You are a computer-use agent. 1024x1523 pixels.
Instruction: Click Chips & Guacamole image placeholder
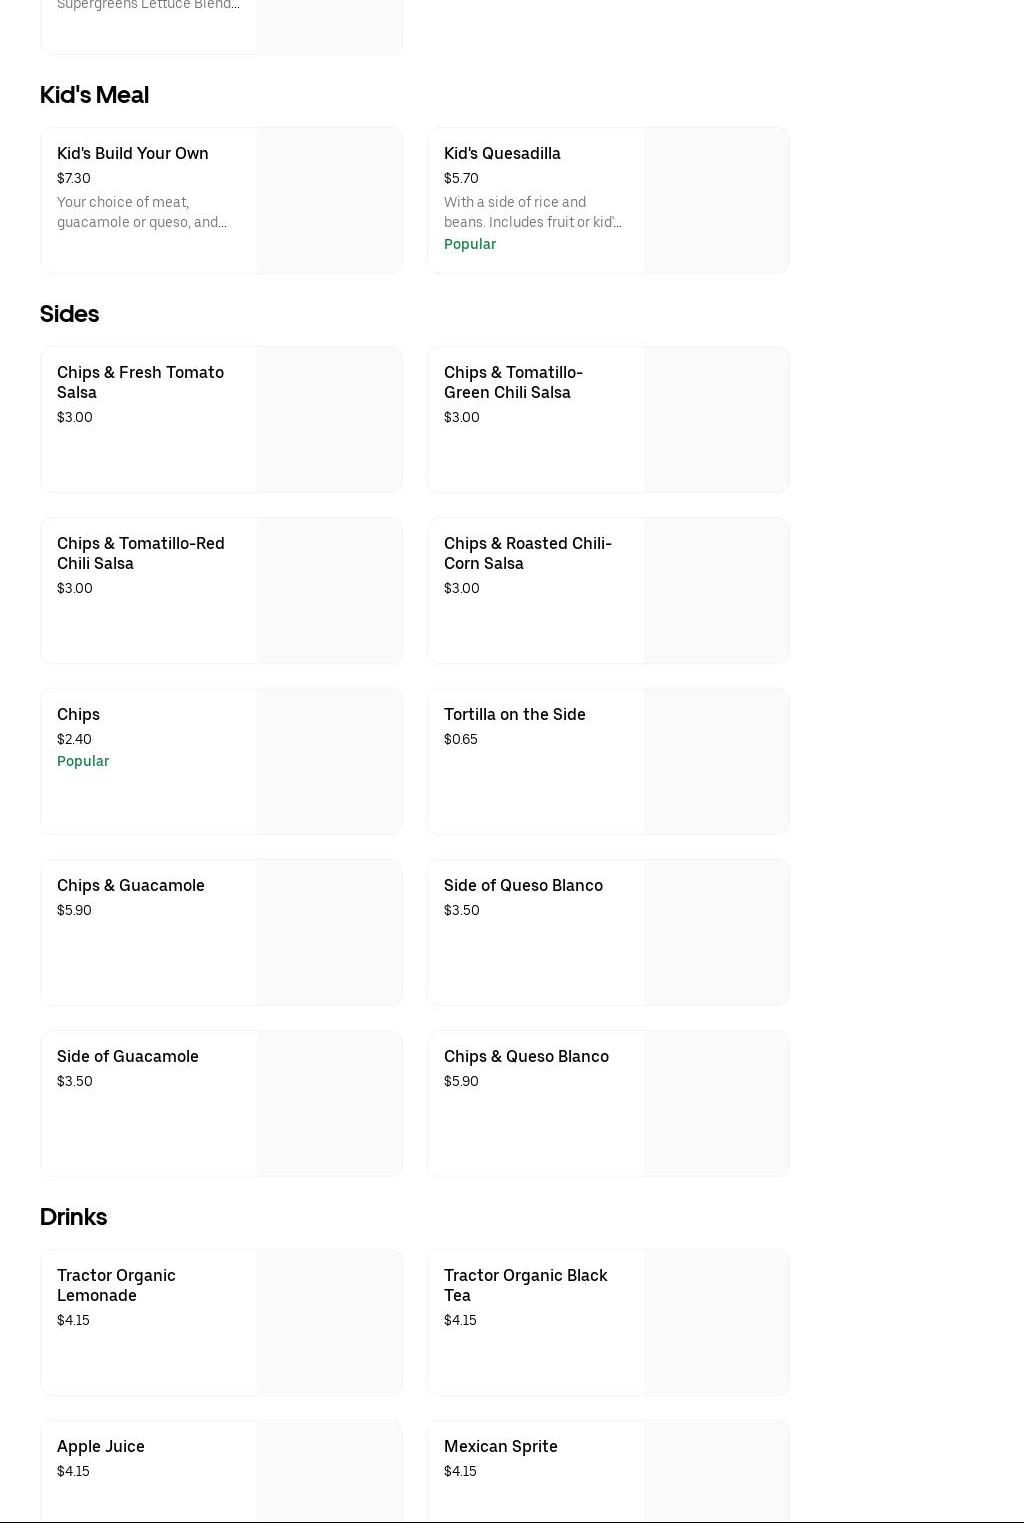pos(329,932)
